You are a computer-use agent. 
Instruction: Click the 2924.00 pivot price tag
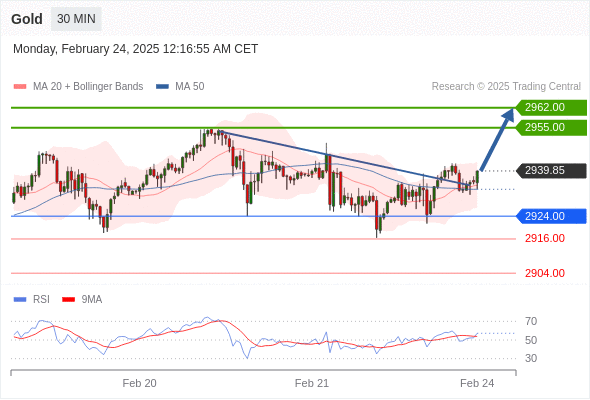click(x=551, y=216)
